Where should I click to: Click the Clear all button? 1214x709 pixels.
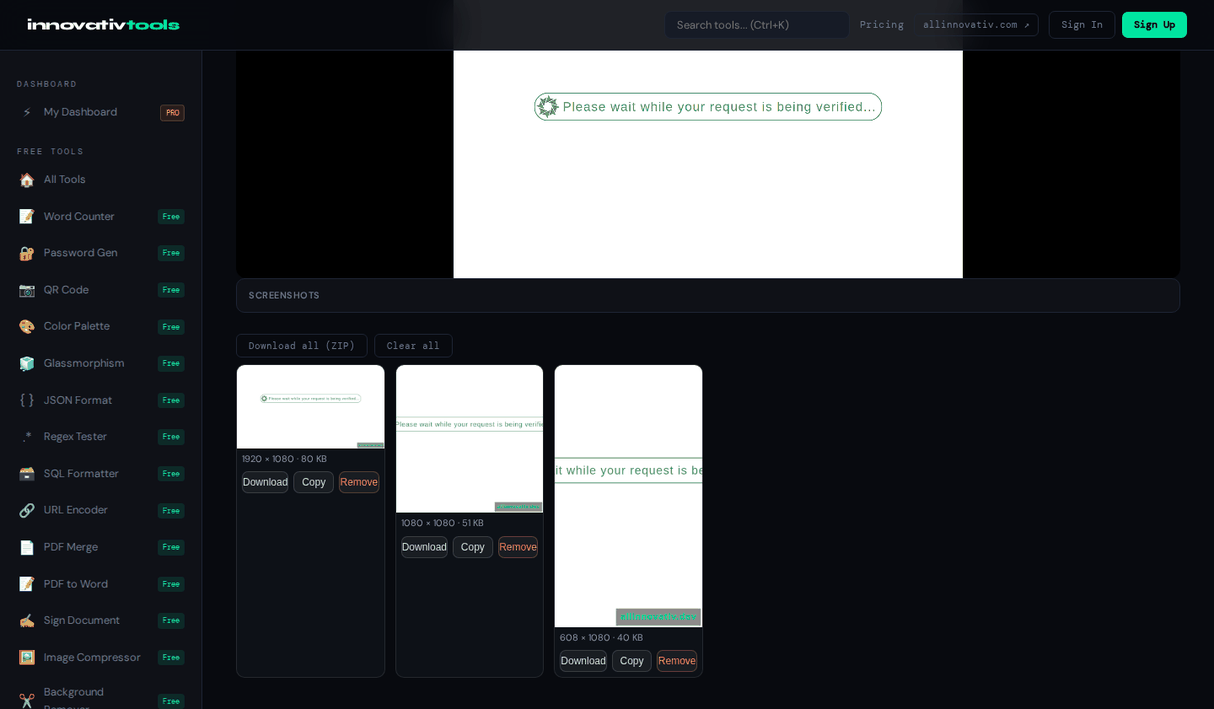tap(413, 346)
